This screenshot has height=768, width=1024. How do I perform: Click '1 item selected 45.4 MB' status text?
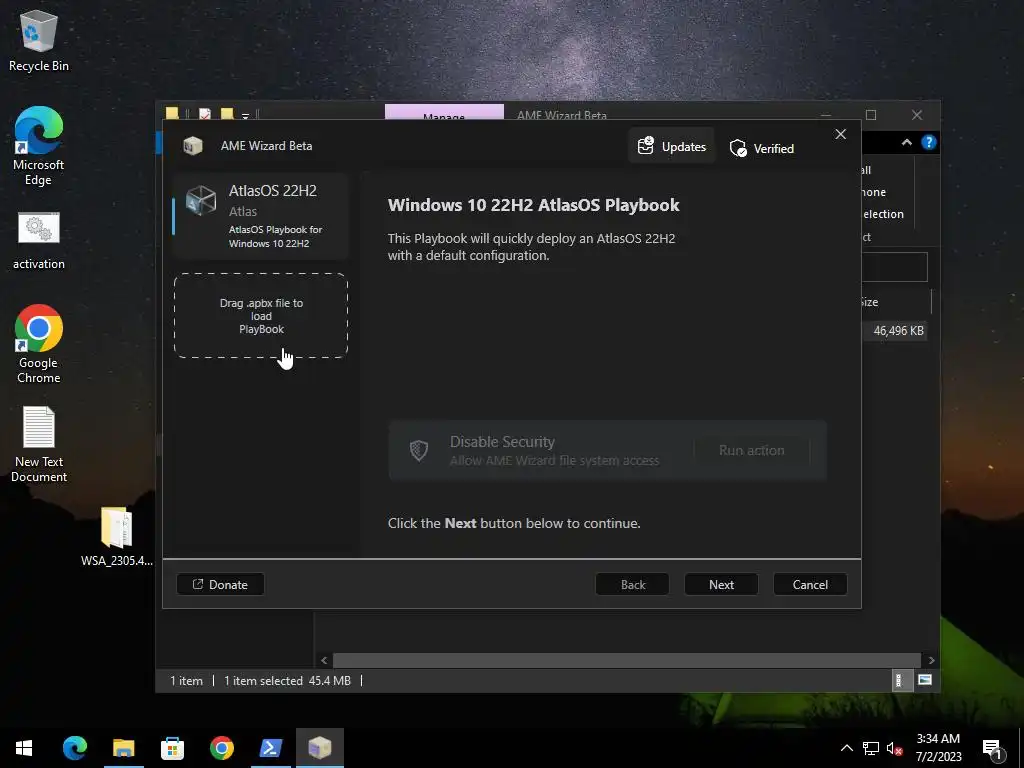(287, 680)
